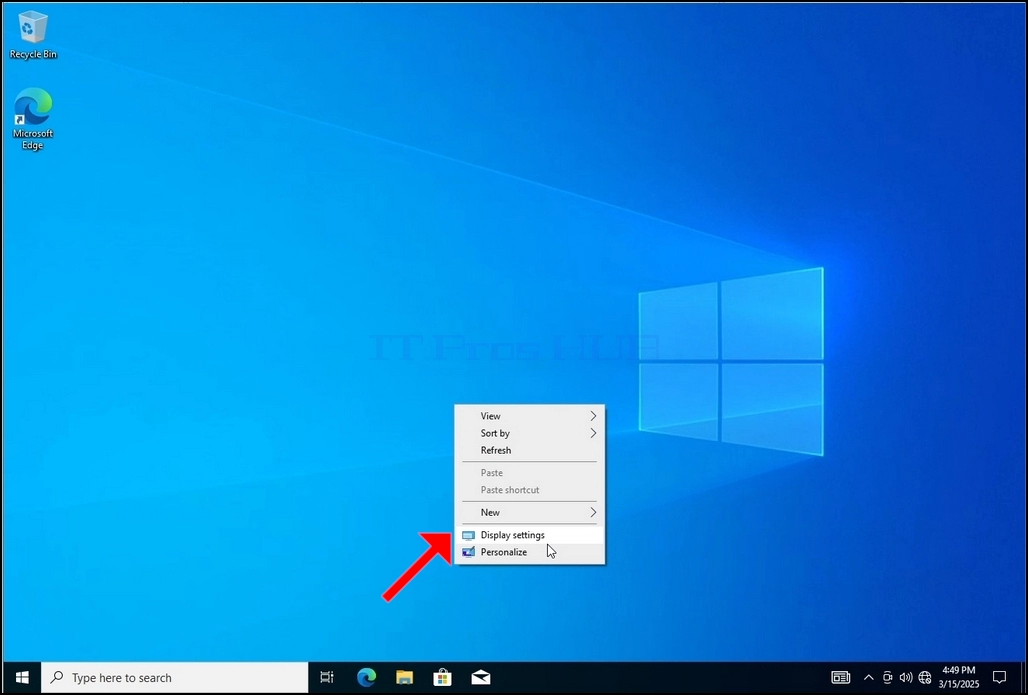Open the volume speaker tray icon
Viewport: 1028px width, 695px height.
tap(906, 677)
